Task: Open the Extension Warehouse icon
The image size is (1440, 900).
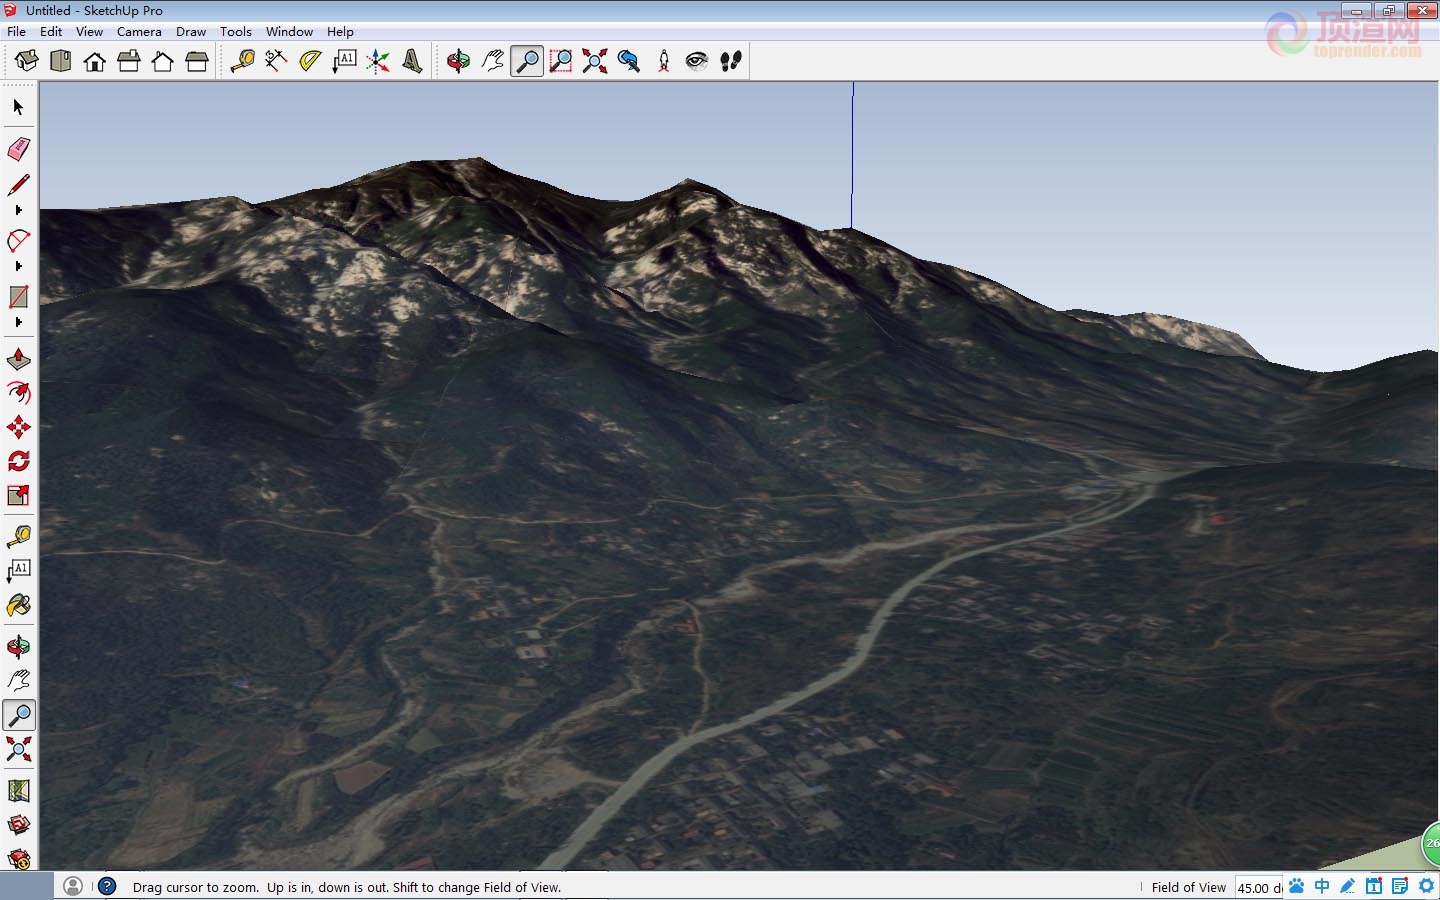Action: pyautogui.click(x=19, y=858)
